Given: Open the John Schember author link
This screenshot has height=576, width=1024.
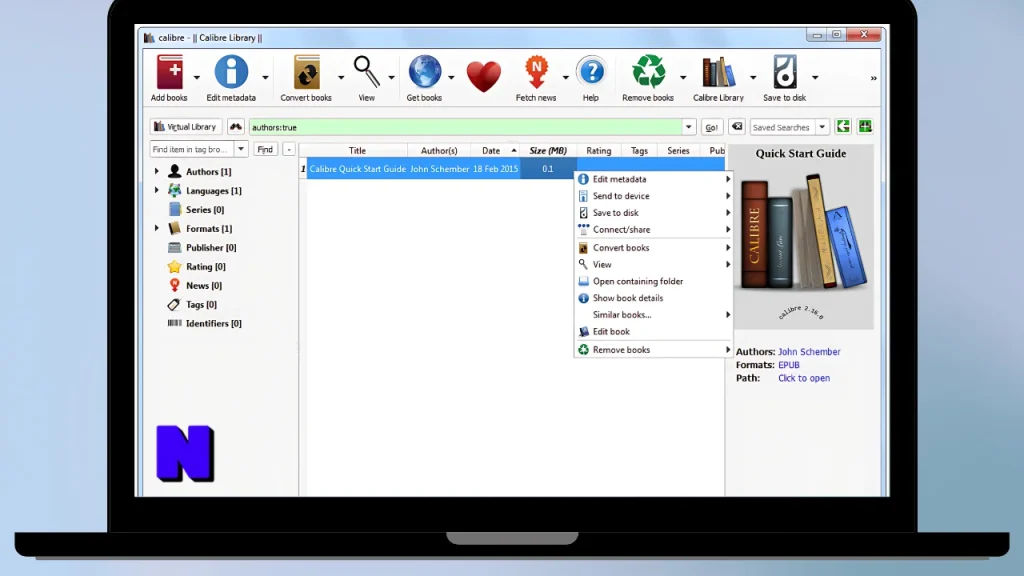Looking at the screenshot, I should (808, 351).
